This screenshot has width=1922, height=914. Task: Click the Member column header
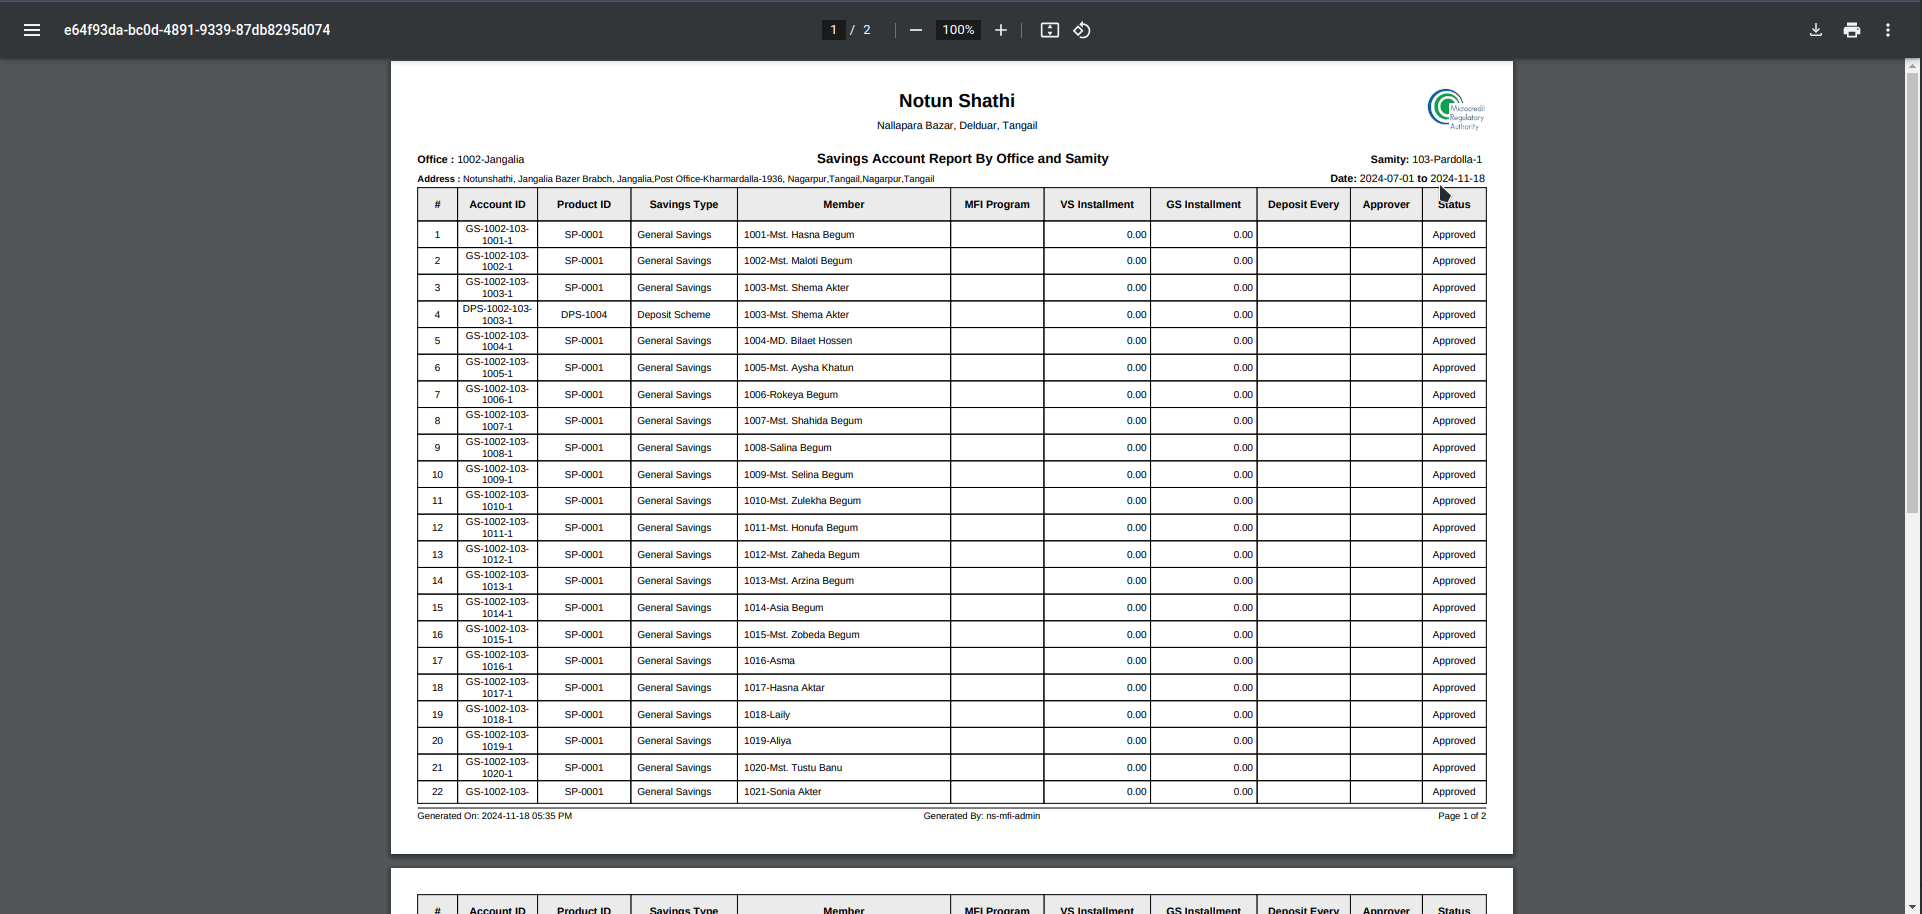click(844, 205)
